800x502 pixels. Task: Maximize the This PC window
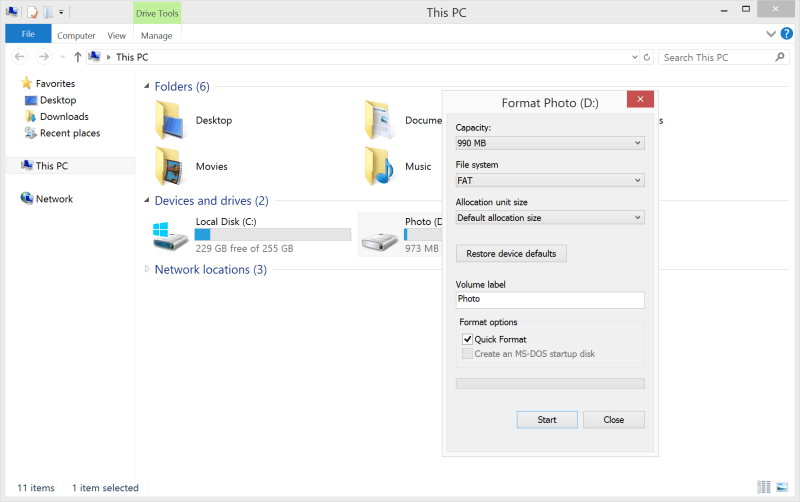(x=746, y=9)
